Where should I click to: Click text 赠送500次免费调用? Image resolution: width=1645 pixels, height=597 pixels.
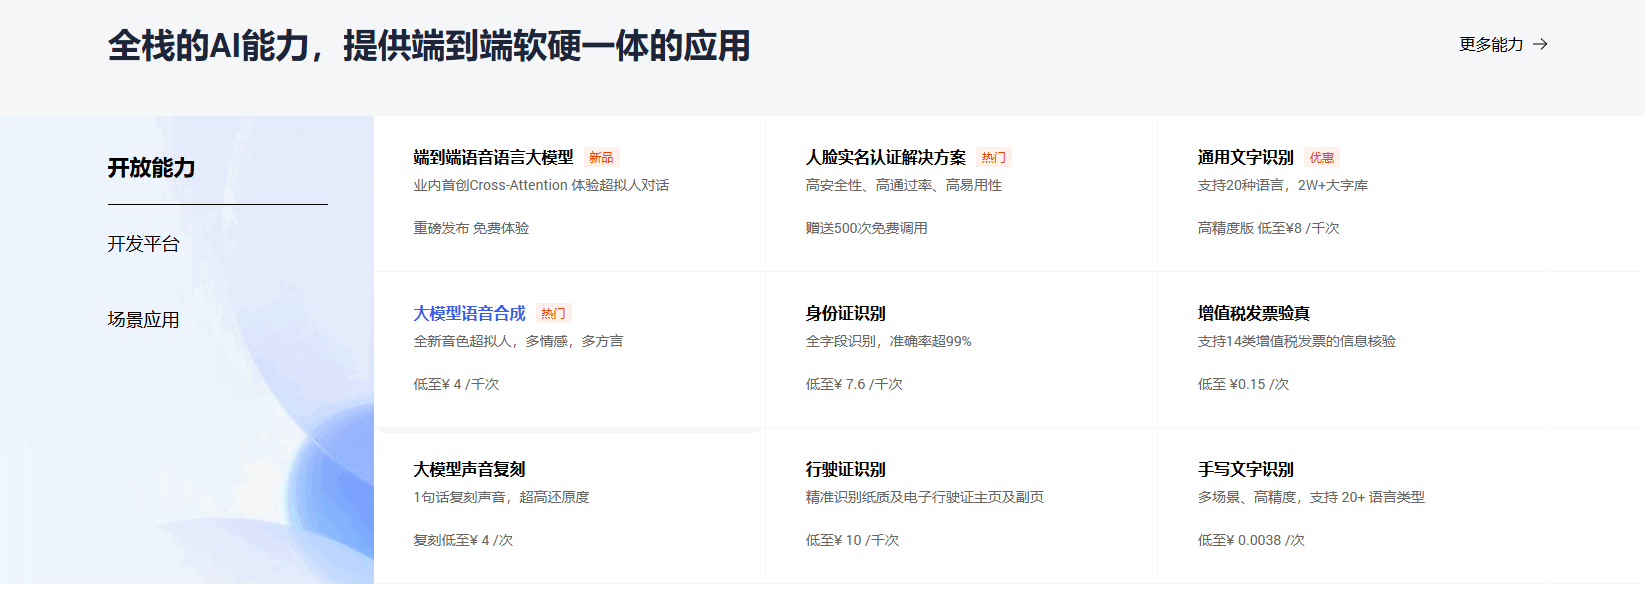tap(867, 228)
